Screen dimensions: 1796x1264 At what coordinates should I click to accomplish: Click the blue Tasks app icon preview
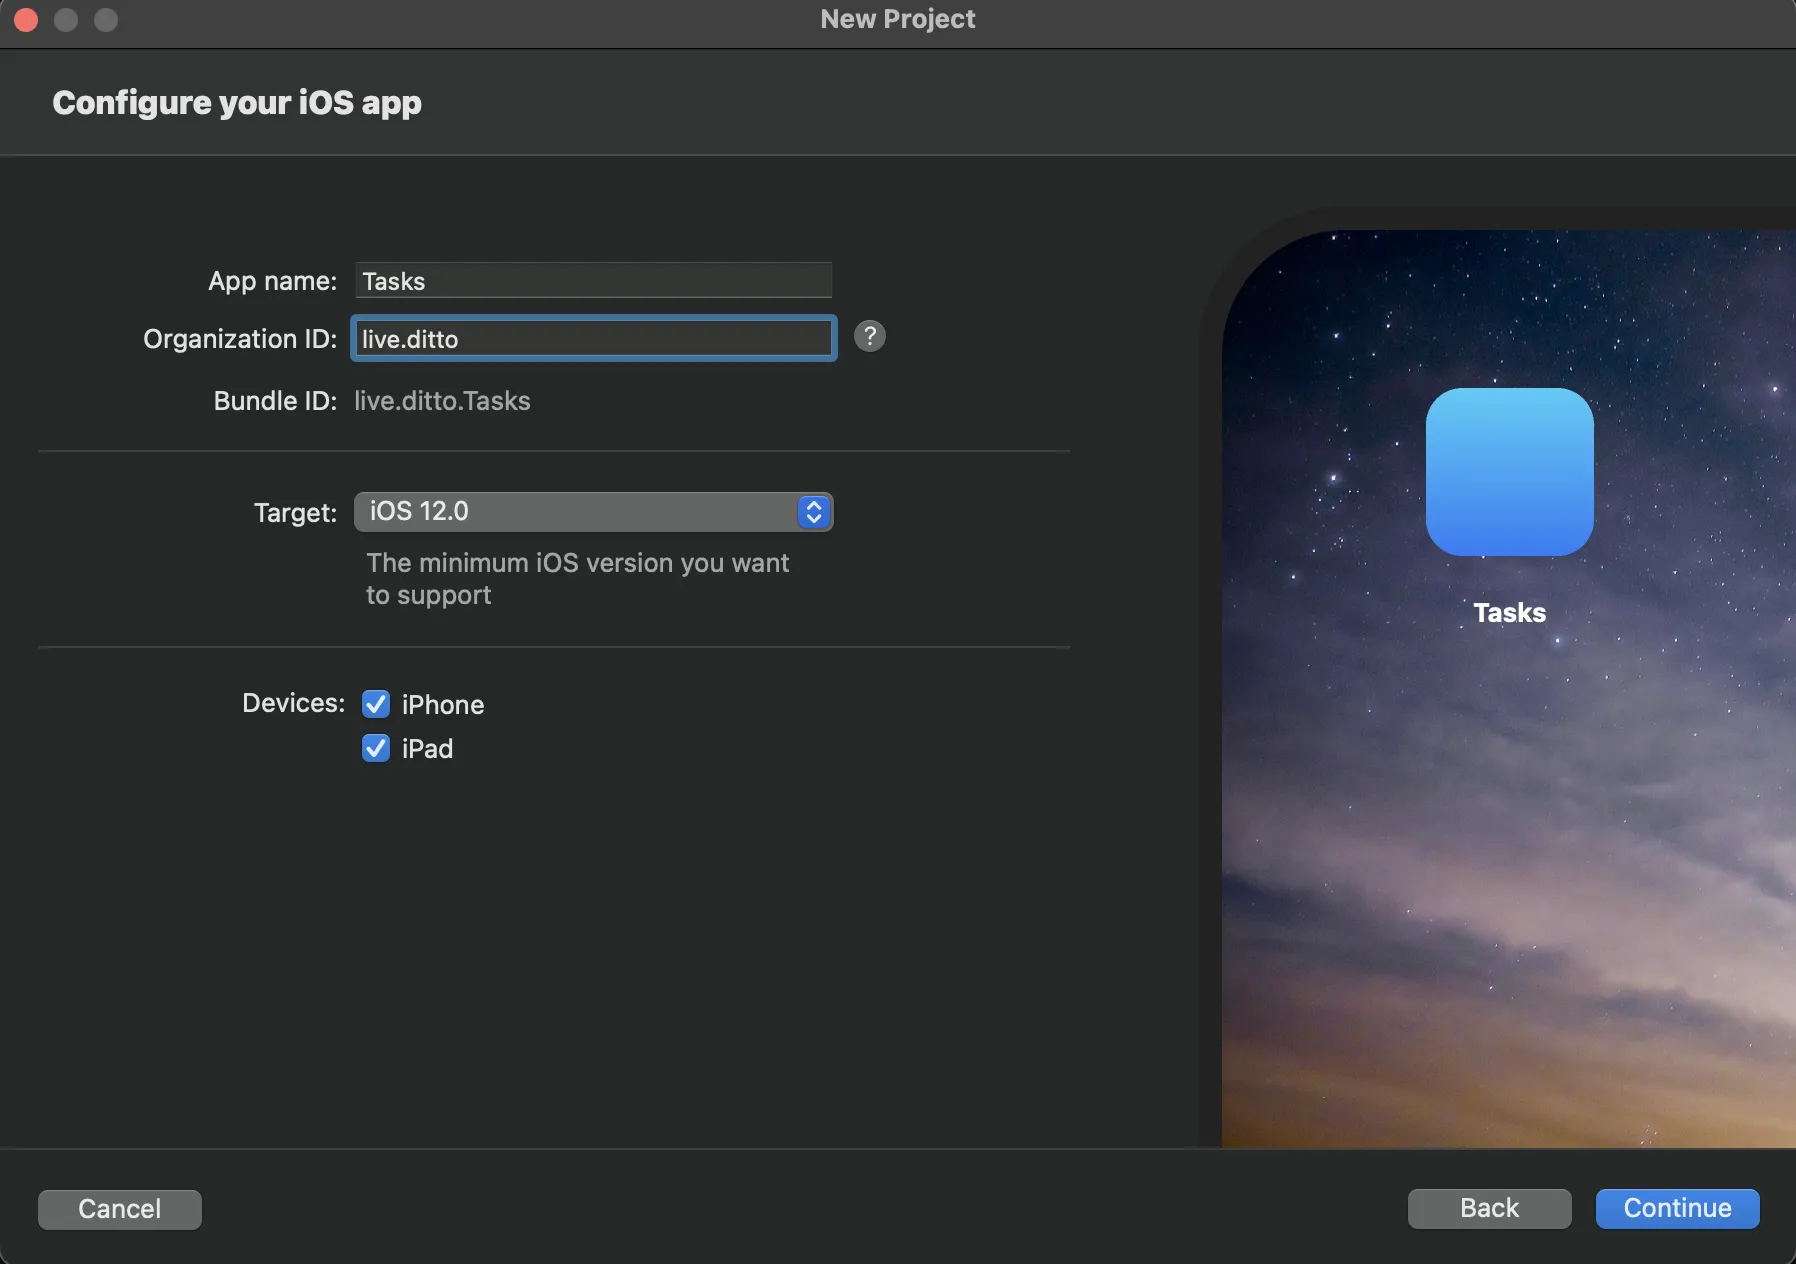[x=1509, y=472]
